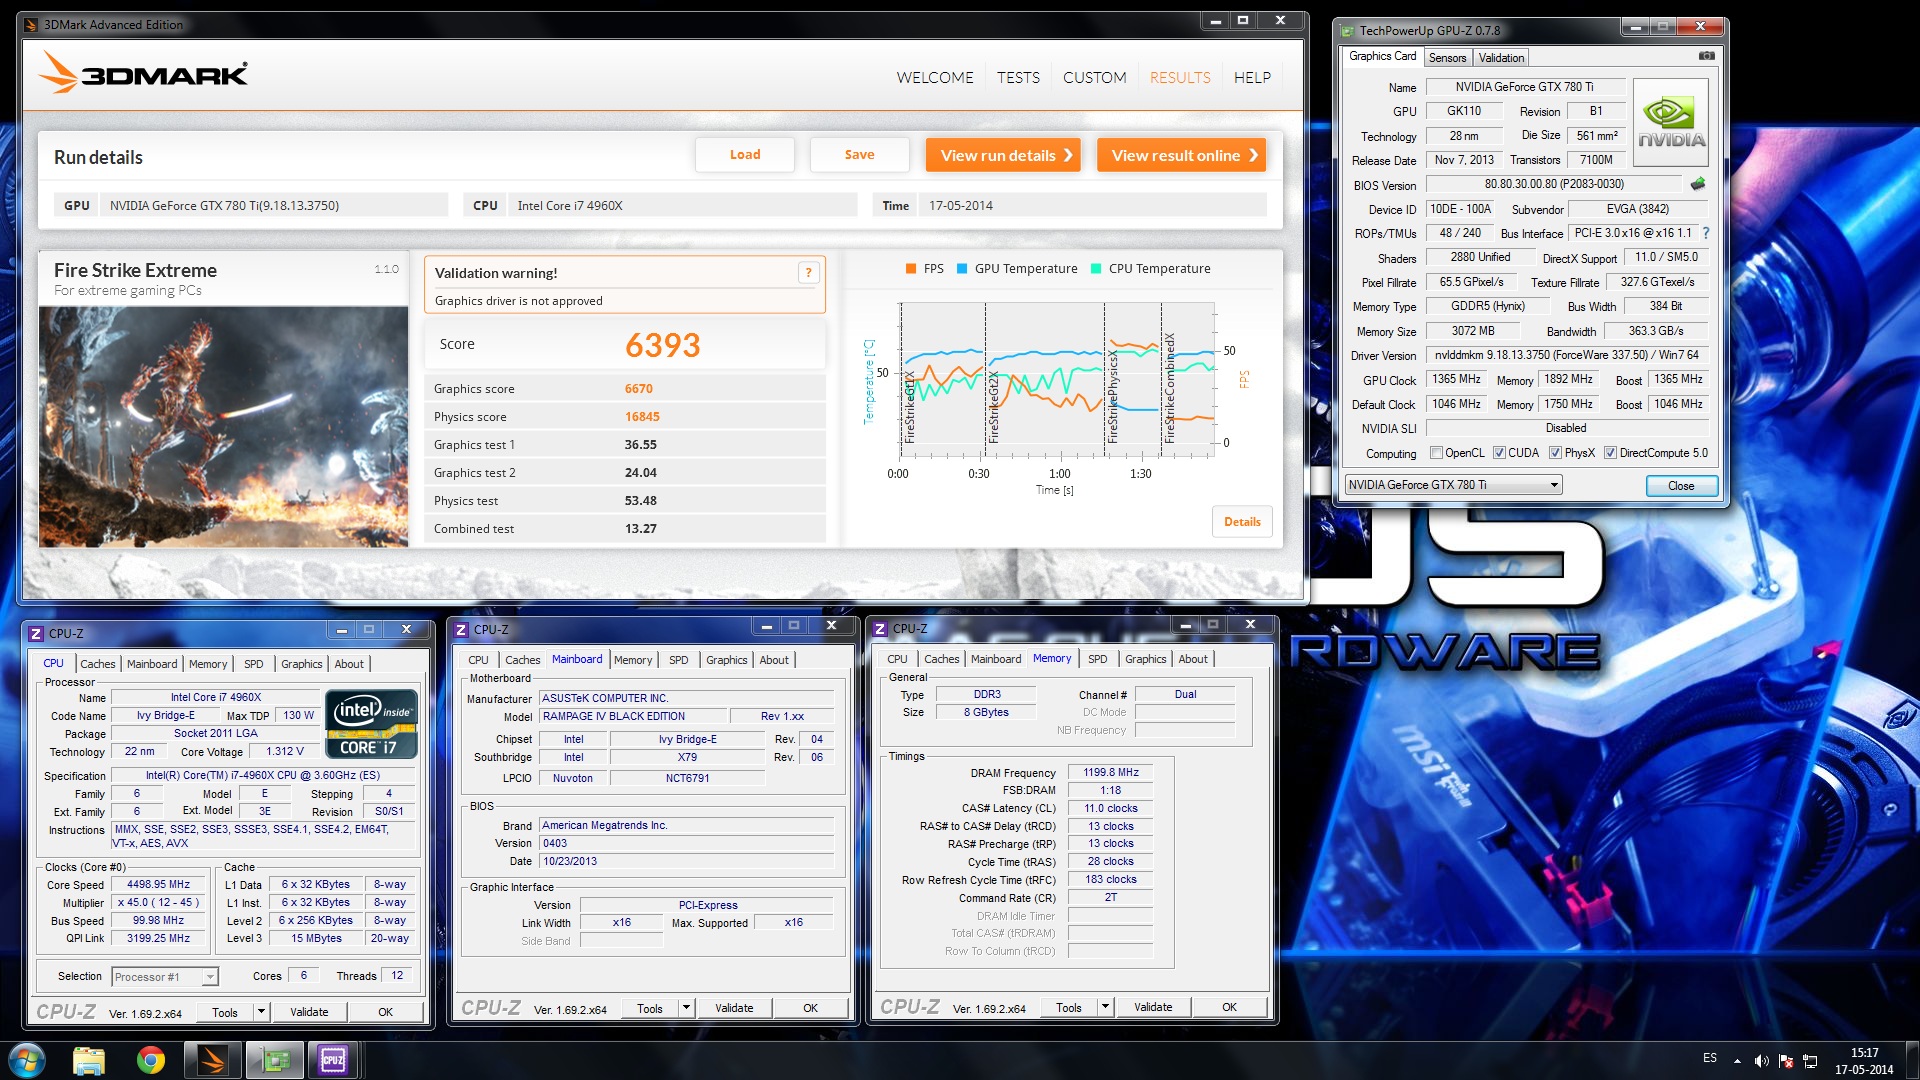The width and height of the screenshot is (1920, 1080).
Task: Toggle the PhysX checkbox in GPU-Z
Action: [1555, 453]
